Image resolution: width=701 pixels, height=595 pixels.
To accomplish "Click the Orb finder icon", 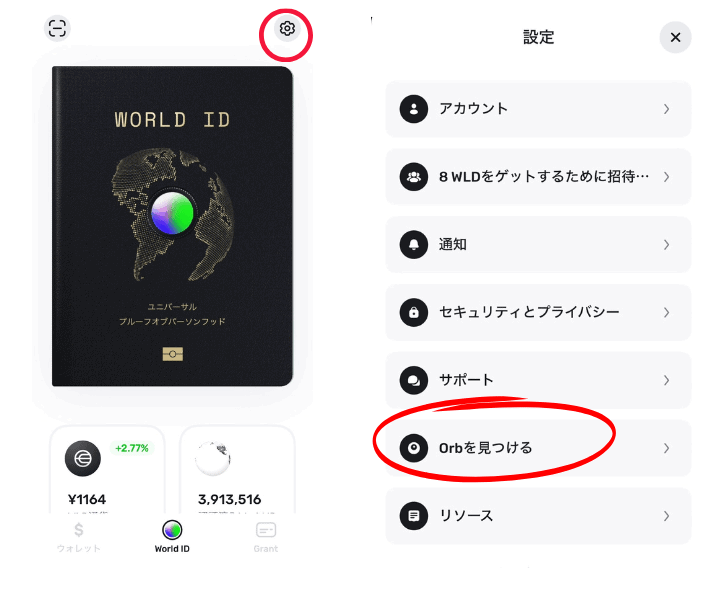I will [x=414, y=447].
